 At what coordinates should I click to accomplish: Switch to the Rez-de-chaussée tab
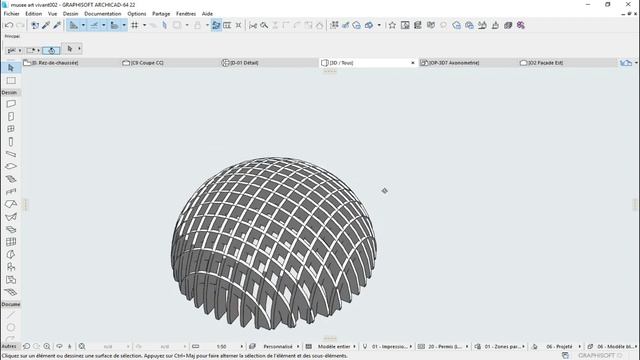tap(71, 63)
